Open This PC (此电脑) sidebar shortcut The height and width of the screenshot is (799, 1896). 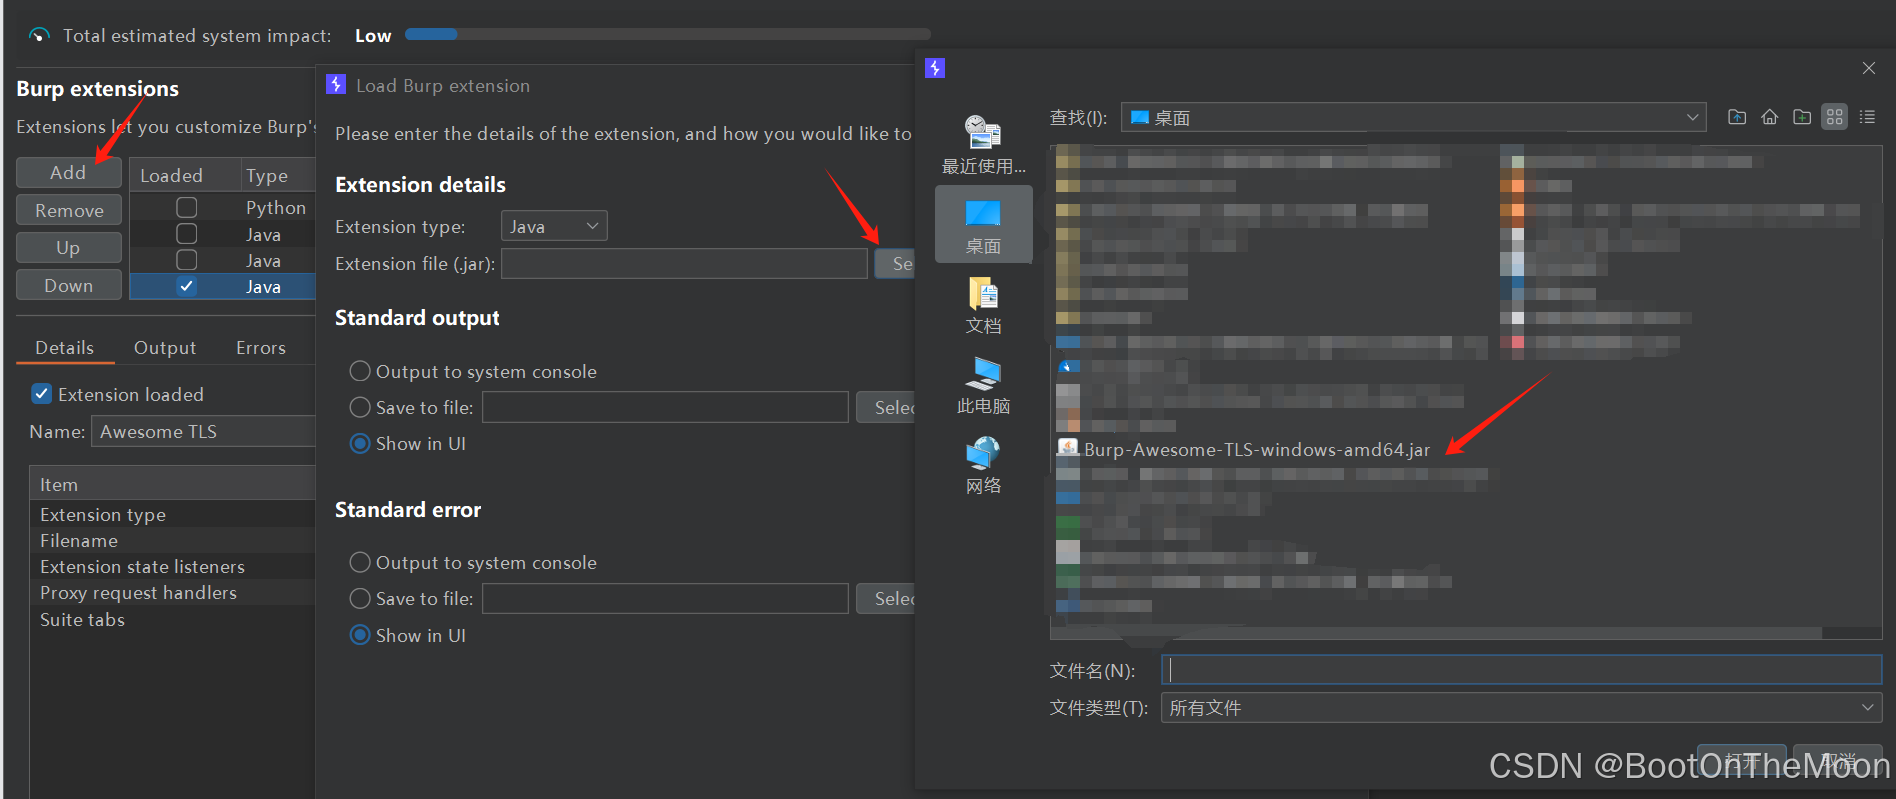click(984, 386)
